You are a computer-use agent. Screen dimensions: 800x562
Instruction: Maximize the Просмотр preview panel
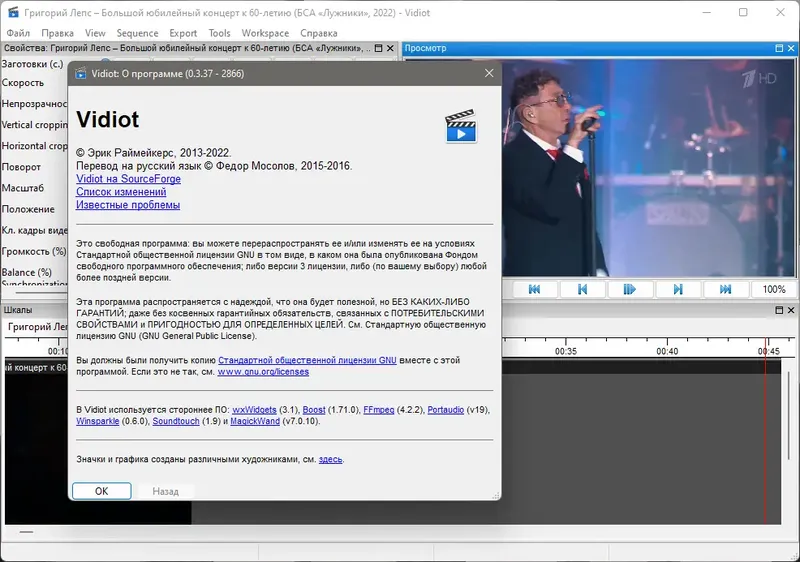point(779,48)
